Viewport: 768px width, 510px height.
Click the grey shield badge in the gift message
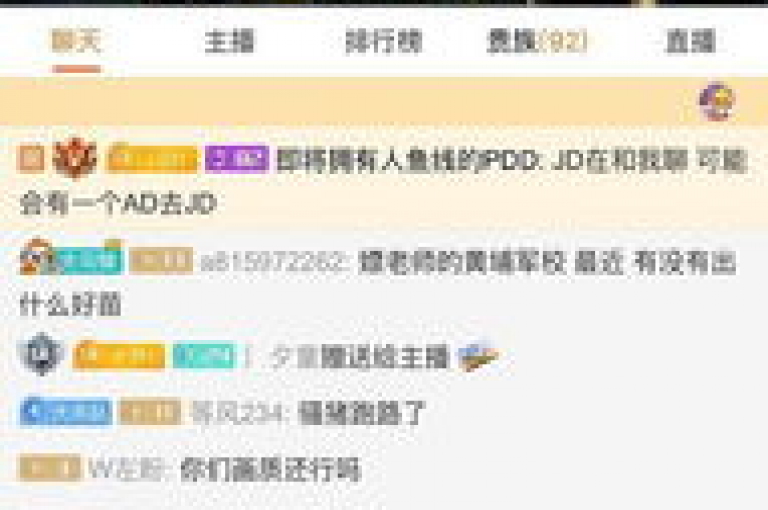coord(42,354)
